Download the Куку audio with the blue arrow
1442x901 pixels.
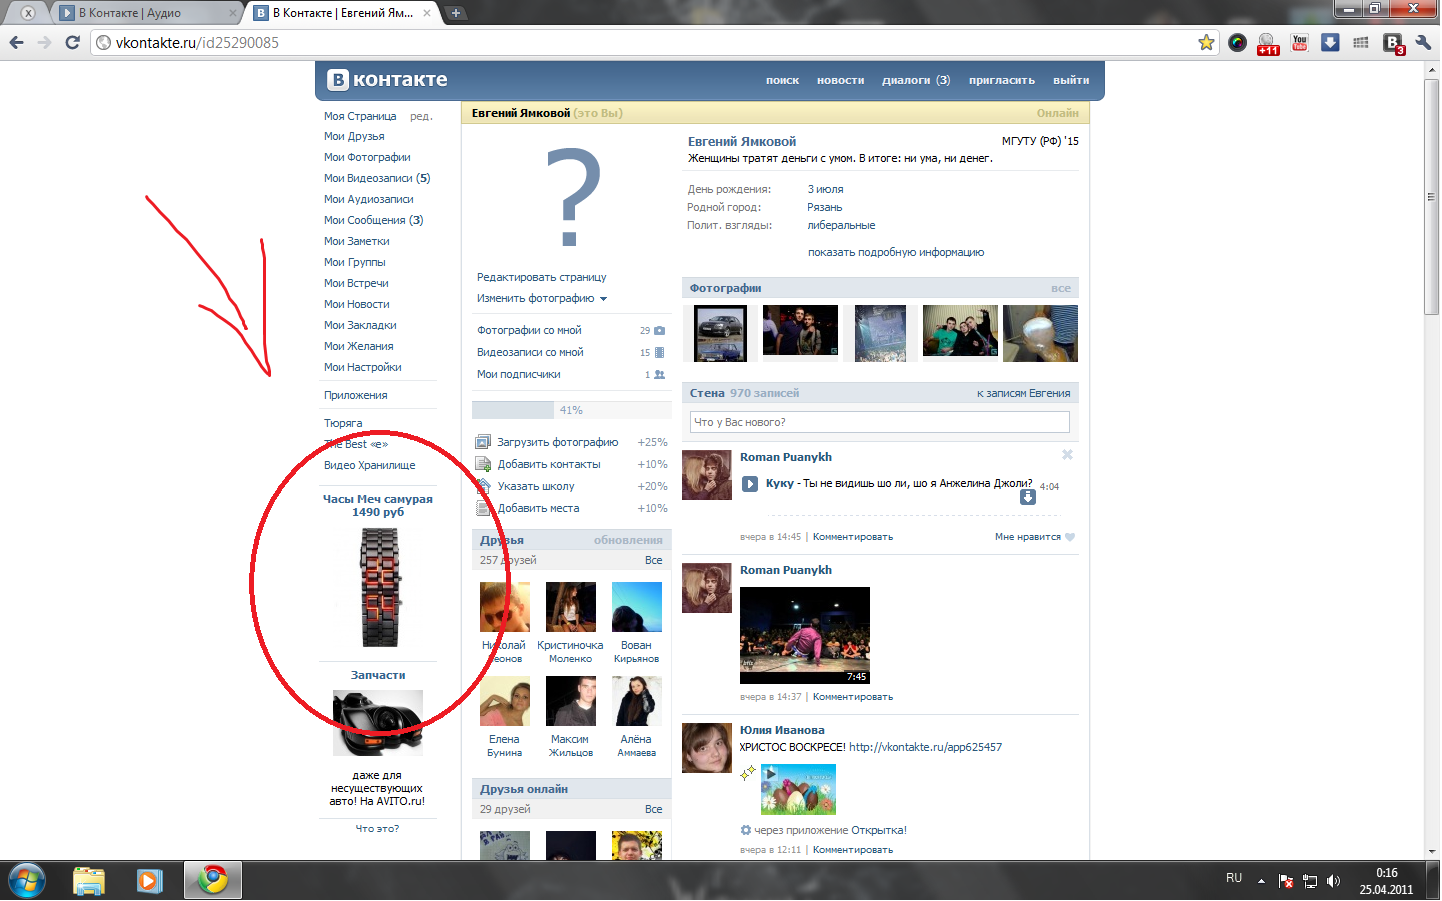[x=1027, y=497]
